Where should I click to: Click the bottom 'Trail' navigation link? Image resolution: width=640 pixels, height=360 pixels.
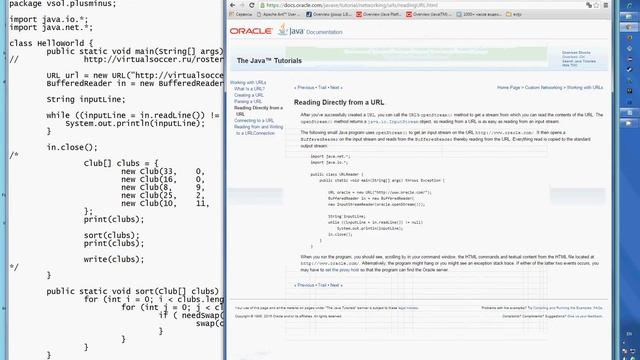click(322, 285)
